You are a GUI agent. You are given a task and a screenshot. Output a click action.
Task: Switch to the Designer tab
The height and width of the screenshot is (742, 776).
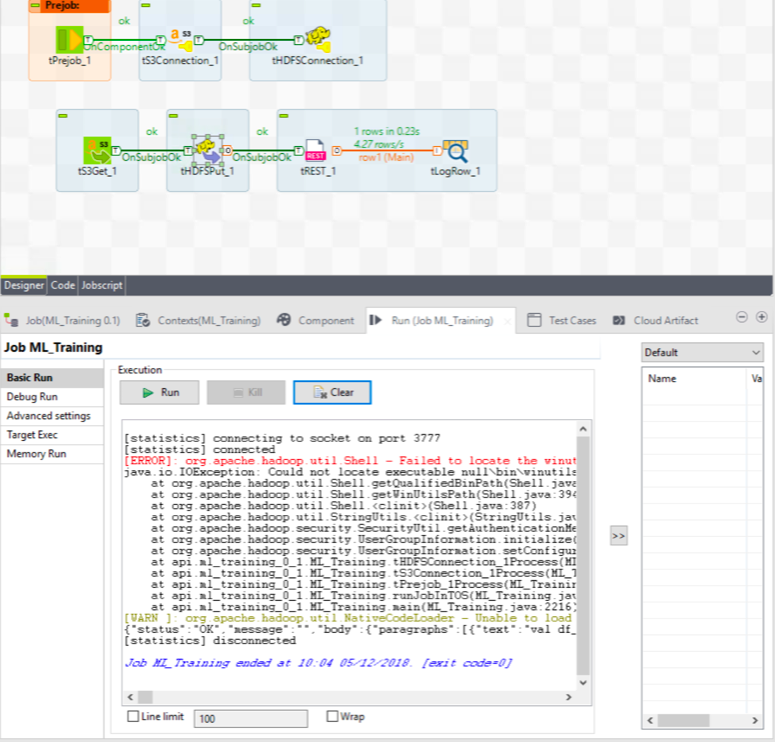pos(24,286)
